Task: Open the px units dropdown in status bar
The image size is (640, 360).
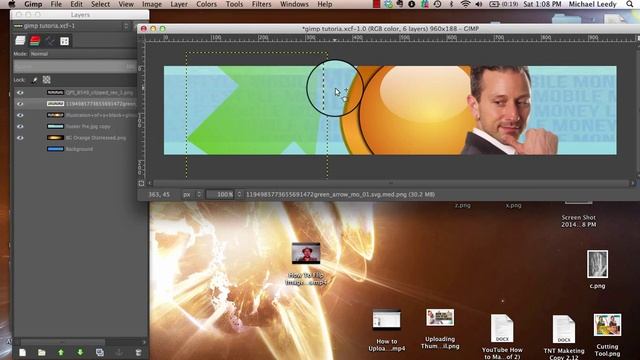Action: [192, 195]
